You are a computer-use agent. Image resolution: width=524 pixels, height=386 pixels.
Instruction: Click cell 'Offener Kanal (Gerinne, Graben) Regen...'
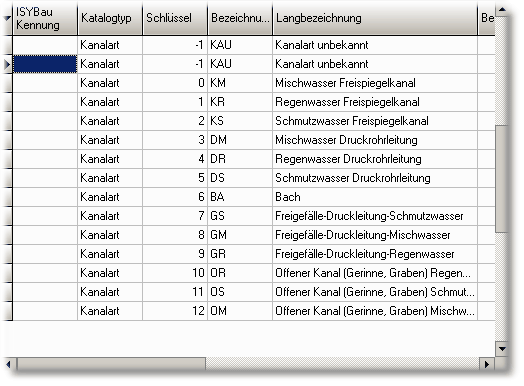(375, 273)
